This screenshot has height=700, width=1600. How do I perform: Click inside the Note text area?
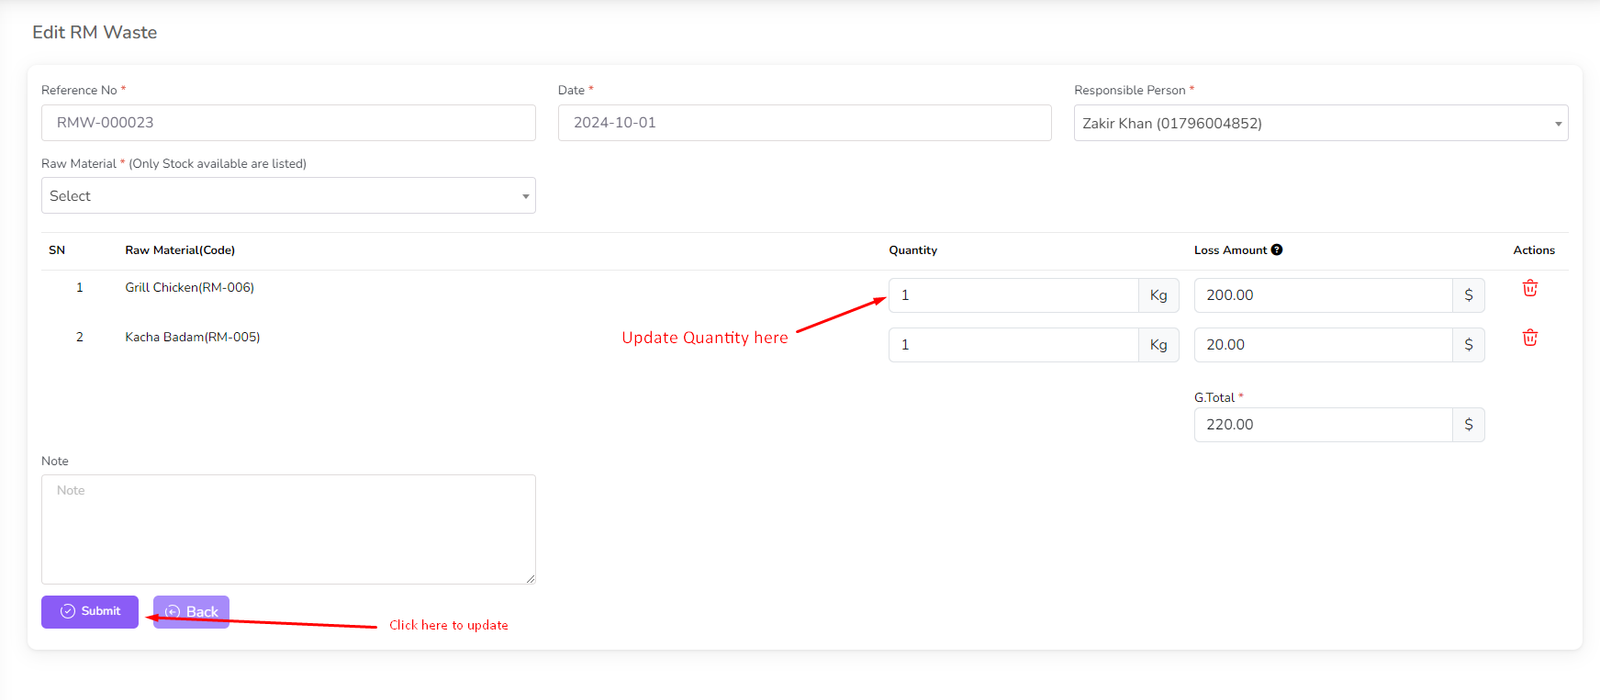pos(288,529)
